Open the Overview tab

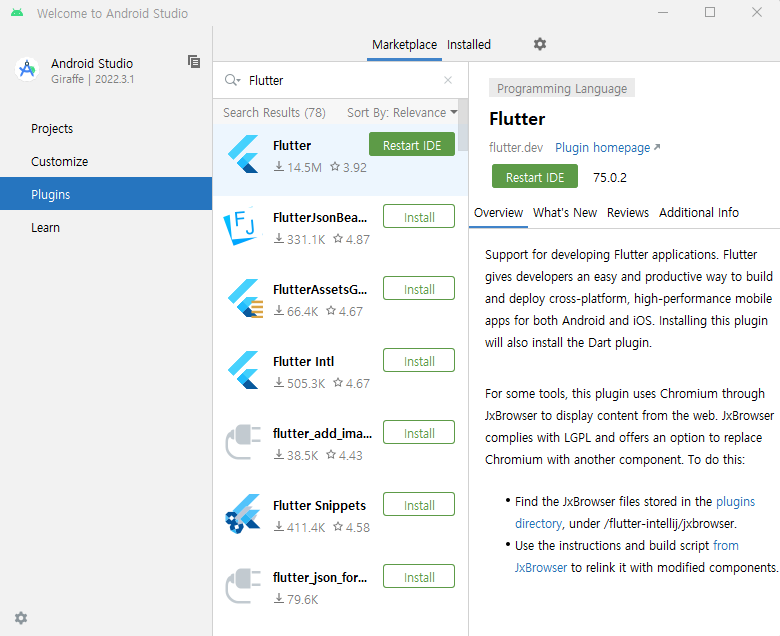click(x=498, y=213)
